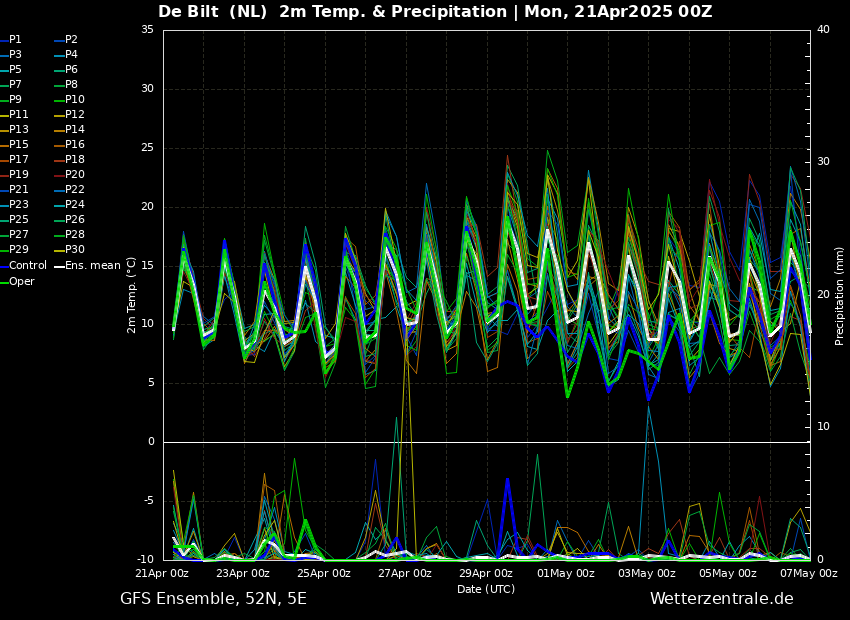Select the P20 legend entry
The image size is (850, 620).
[74, 175]
